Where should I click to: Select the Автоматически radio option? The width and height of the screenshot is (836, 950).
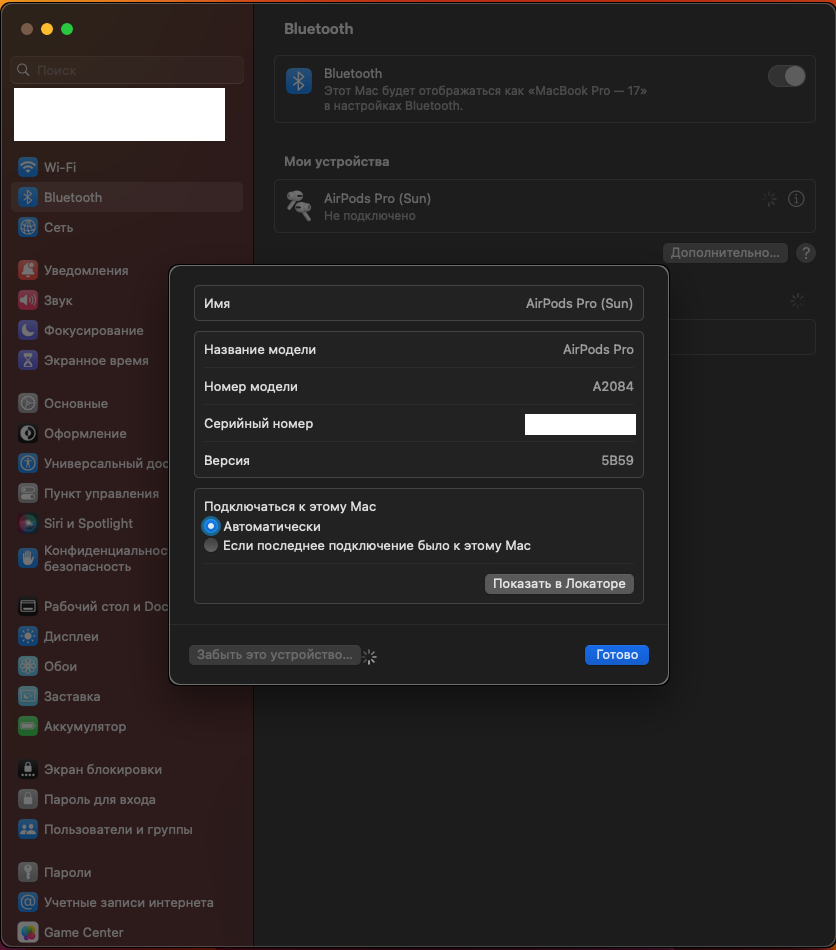click(211, 526)
